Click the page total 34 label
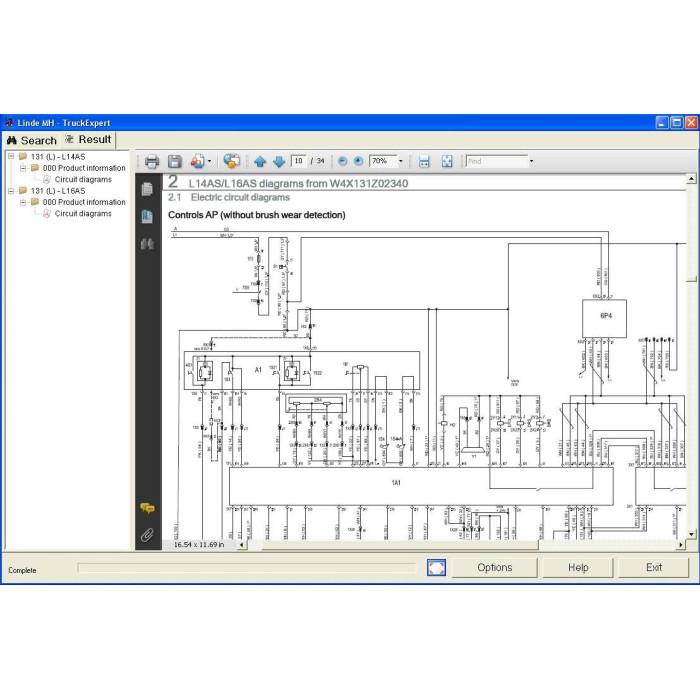The image size is (700, 700). click(321, 161)
